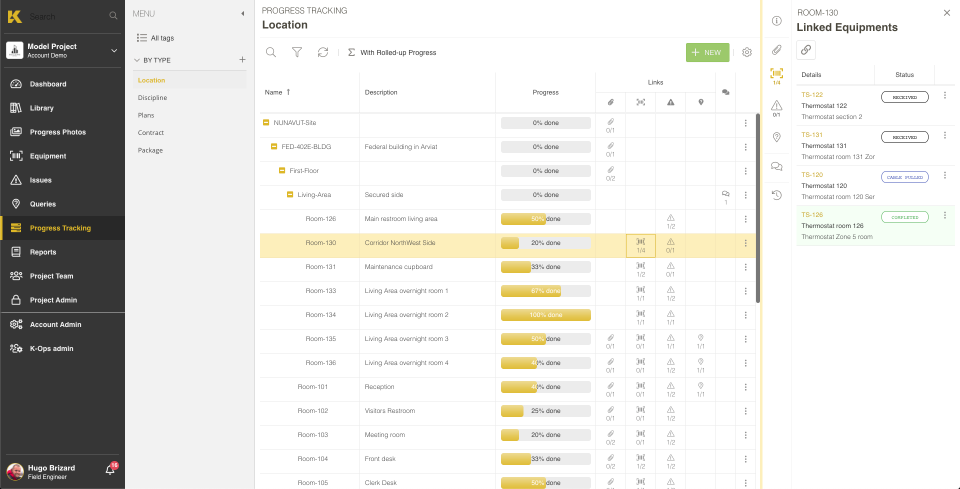Collapse the NUNAVUT-Site tree node

tap(266, 122)
